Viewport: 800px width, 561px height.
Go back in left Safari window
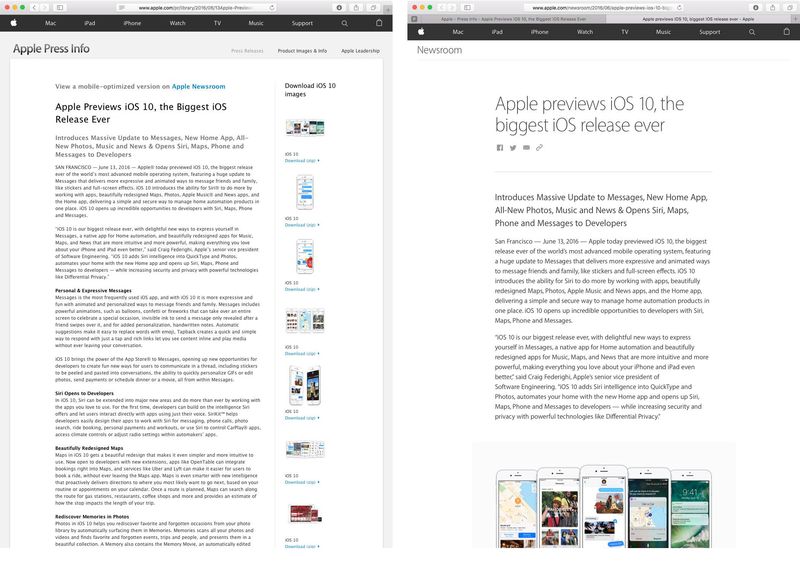pyautogui.click(x=34, y=8)
